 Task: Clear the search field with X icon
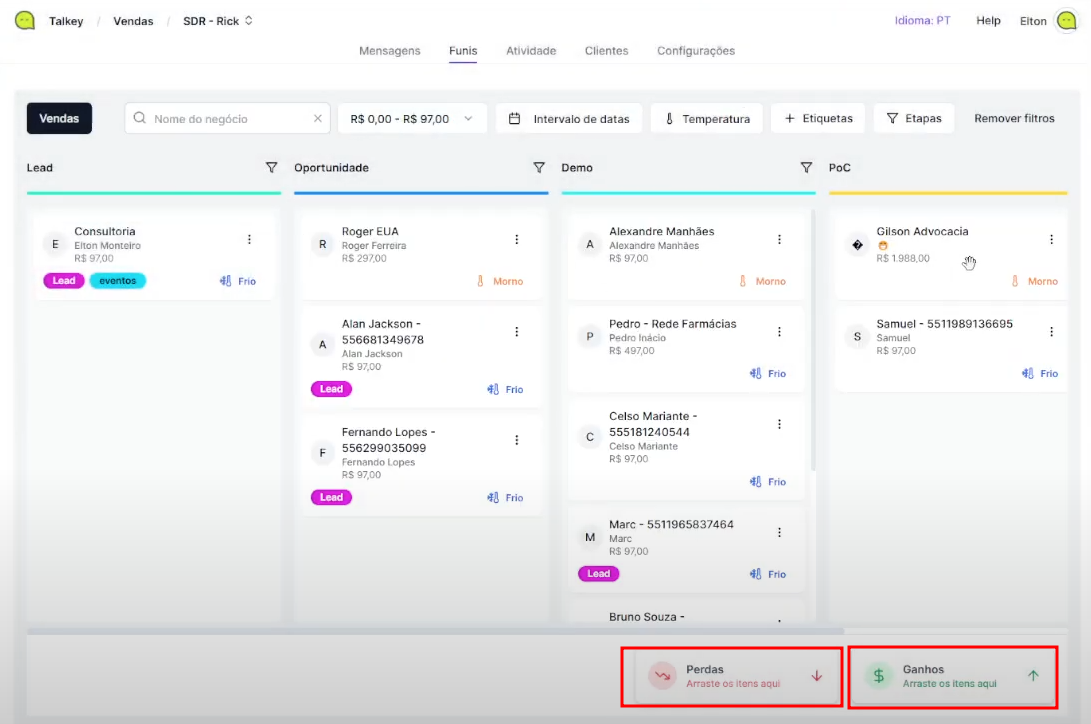[318, 118]
